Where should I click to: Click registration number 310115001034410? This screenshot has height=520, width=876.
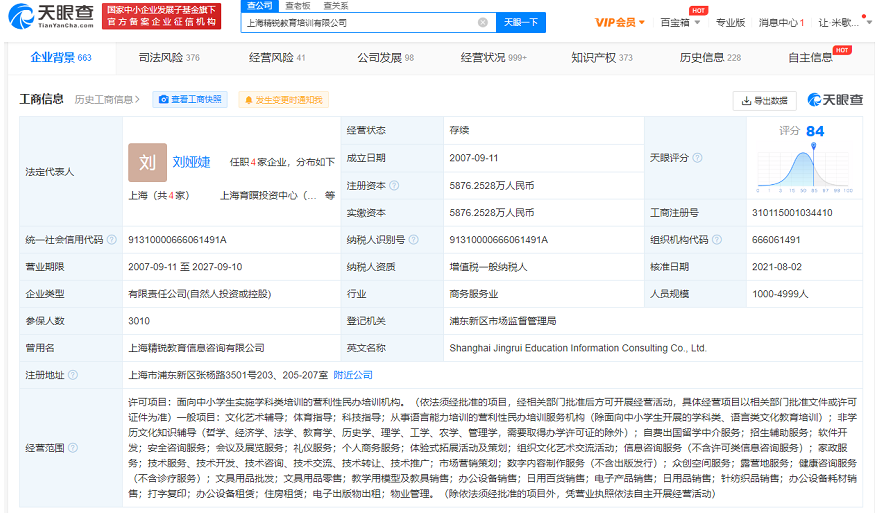792,213
